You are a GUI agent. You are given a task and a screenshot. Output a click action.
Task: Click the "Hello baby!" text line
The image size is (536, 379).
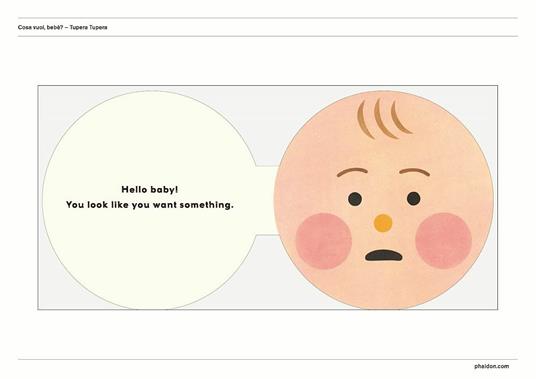coord(150,189)
